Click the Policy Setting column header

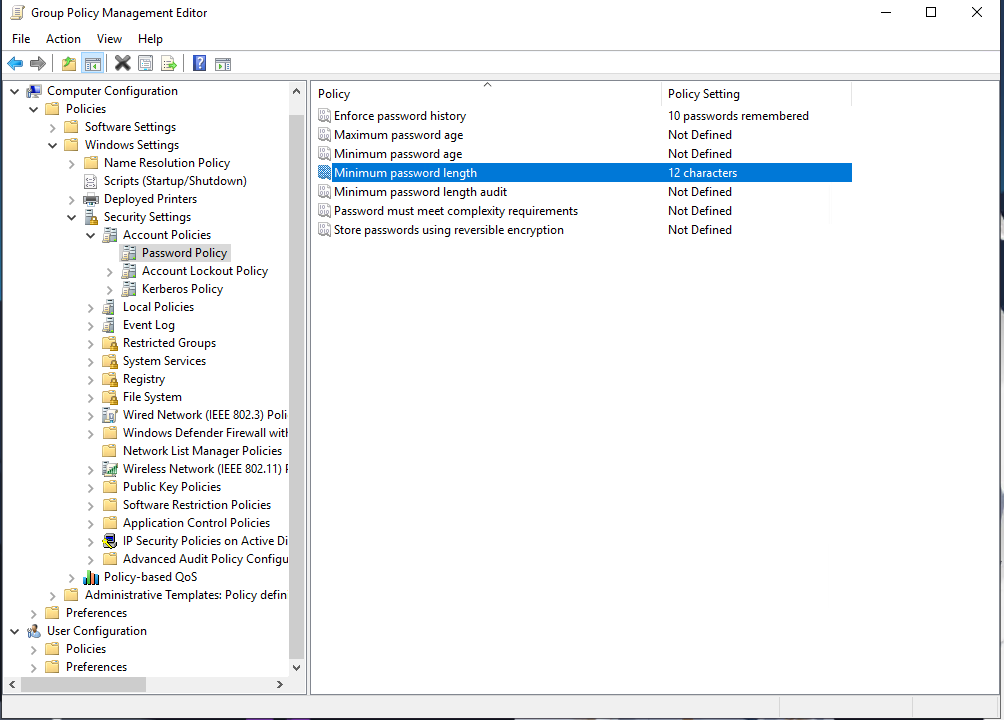(x=755, y=93)
